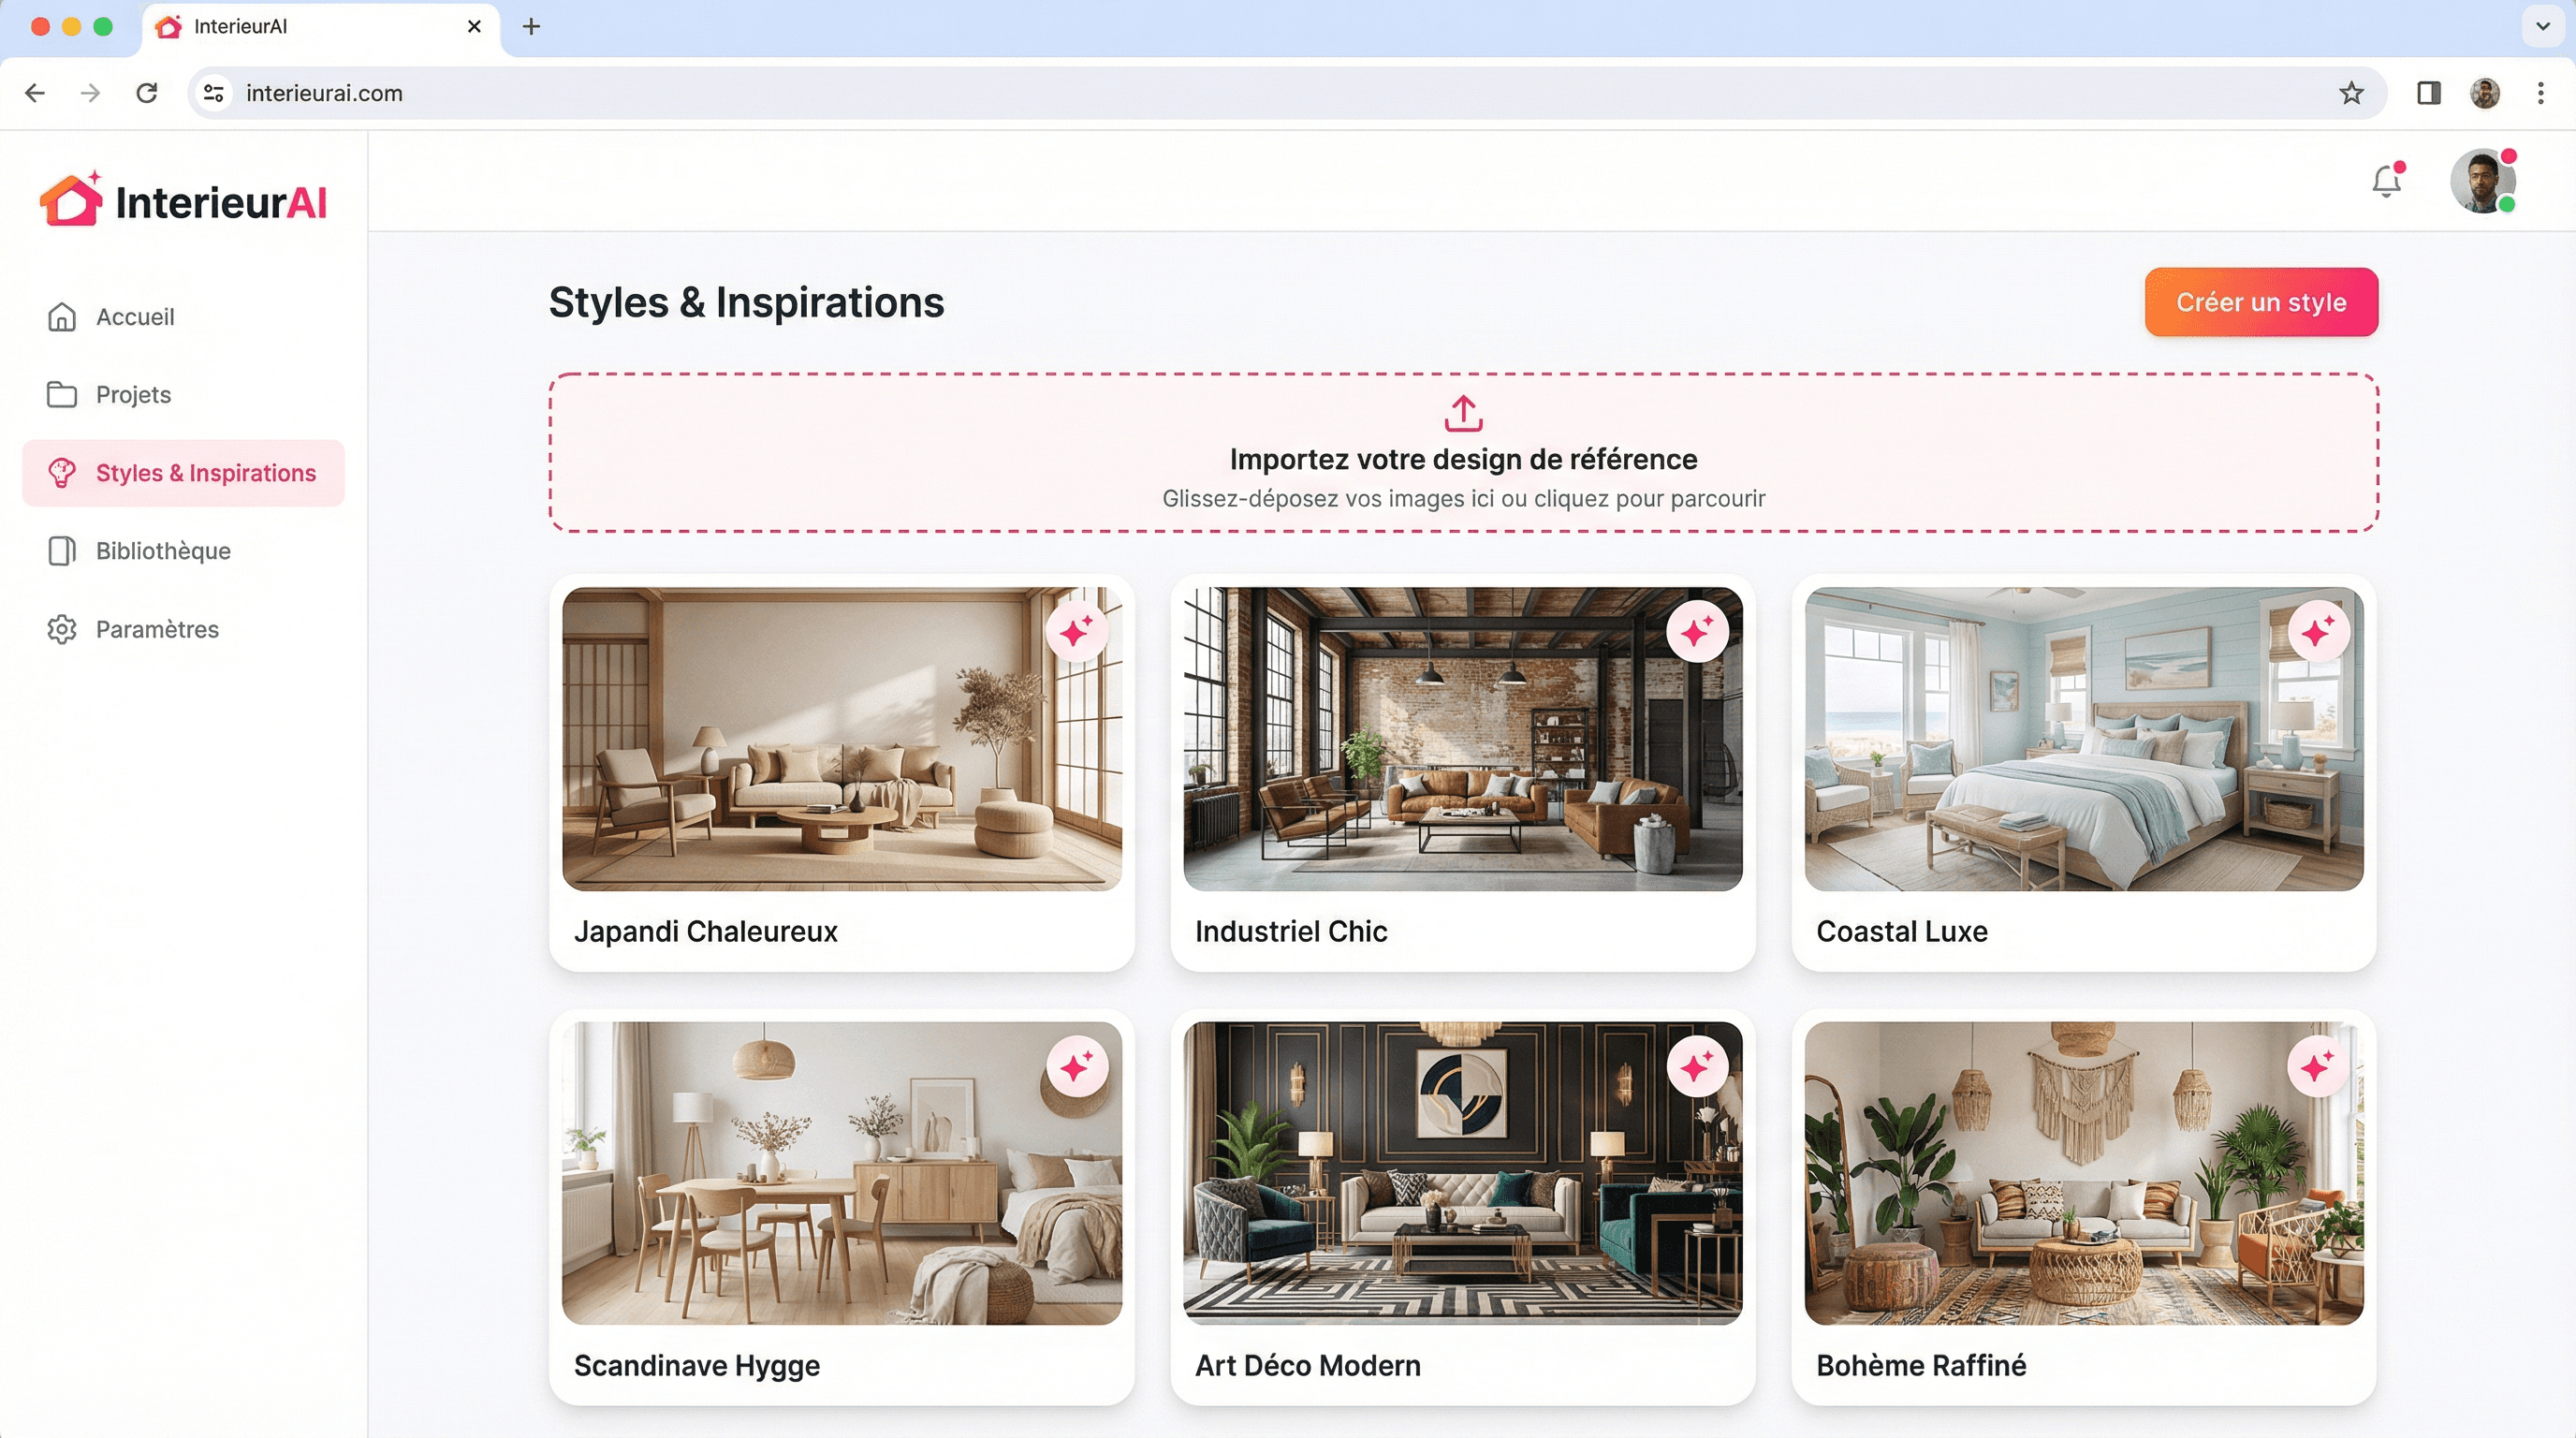Bookmark this page with the star icon
Image resolution: width=2576 pixels, height=1438 pixels.
(2351, 93)
